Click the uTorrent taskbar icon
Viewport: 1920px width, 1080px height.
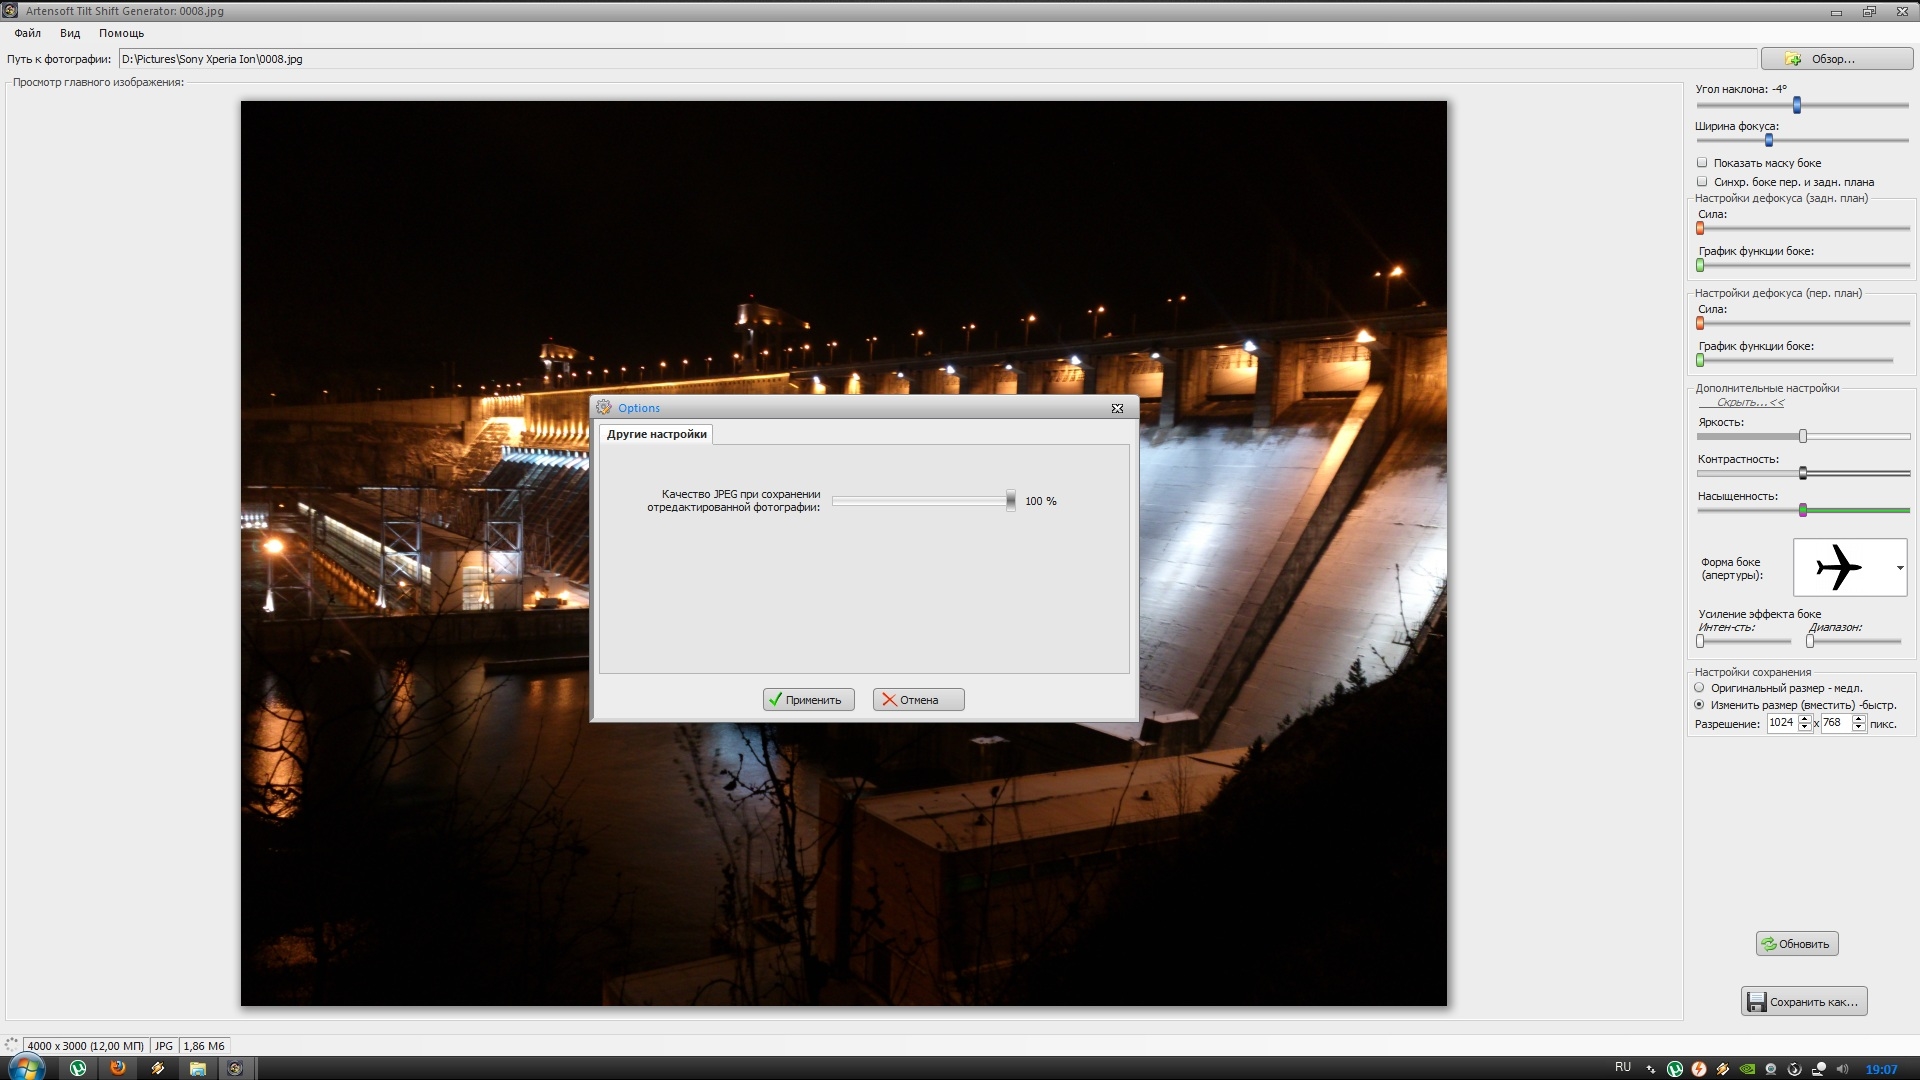coord(77,1068)
